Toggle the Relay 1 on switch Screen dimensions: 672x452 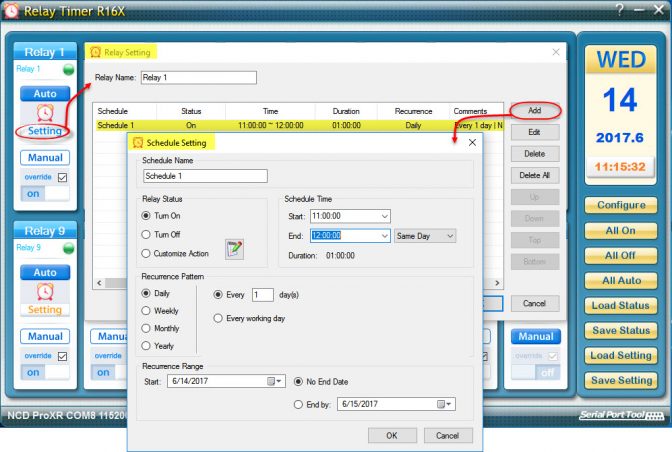[x=44, y=194]
